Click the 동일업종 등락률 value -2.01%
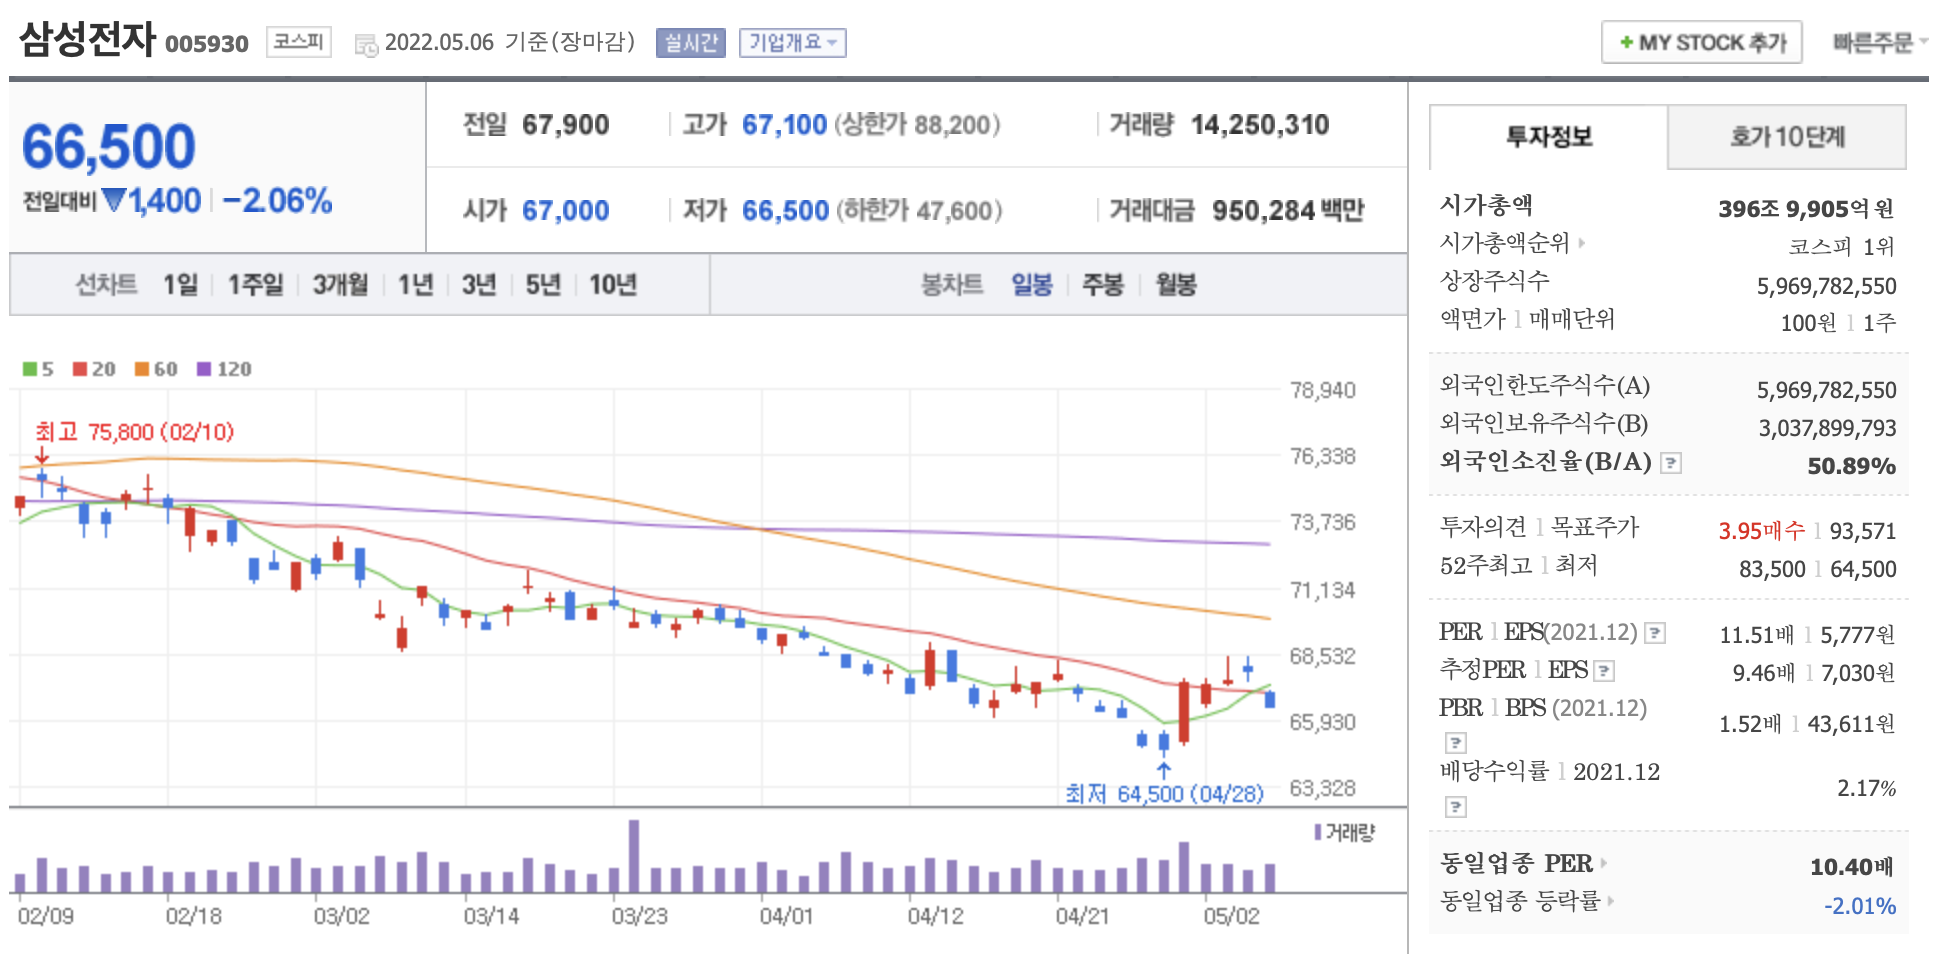 coord(1860,906)
